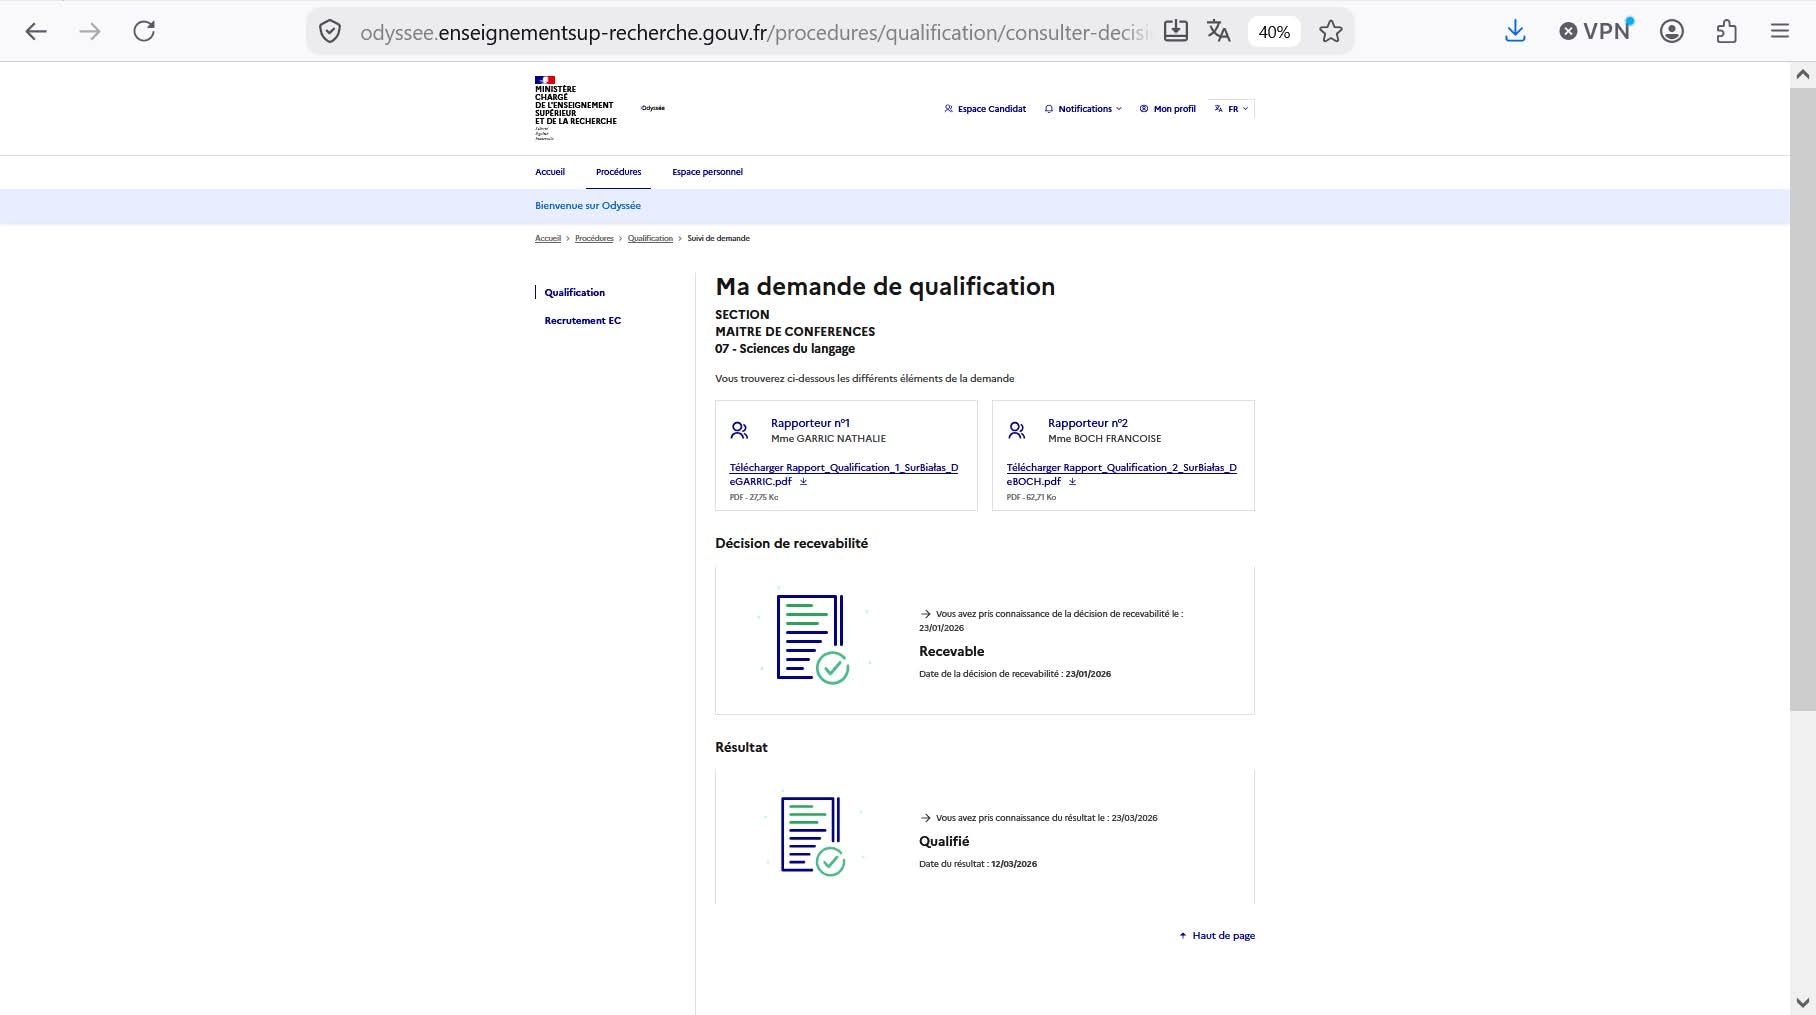The width and height of the screenshot is (1816, 1015).
Task: Click the 'Mme BOCH FRANCOISE' name
Action: tap(1104, 439)
